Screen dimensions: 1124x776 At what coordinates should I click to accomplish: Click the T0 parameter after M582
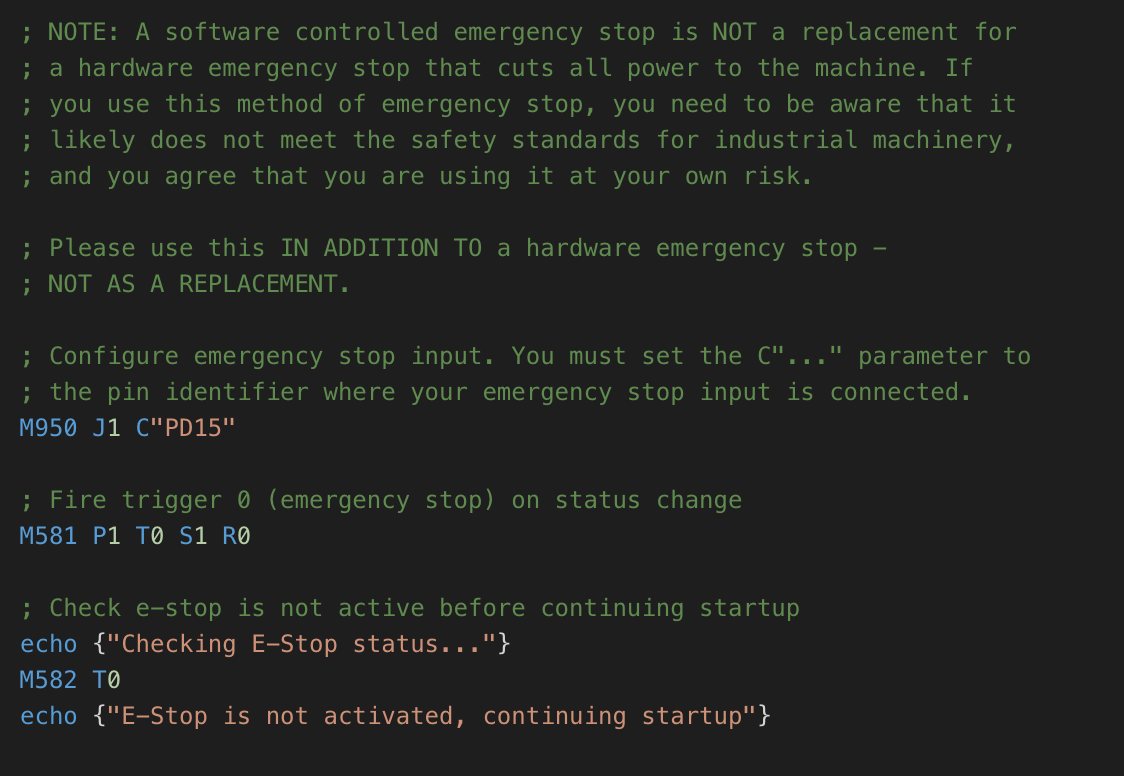[106, 679]
